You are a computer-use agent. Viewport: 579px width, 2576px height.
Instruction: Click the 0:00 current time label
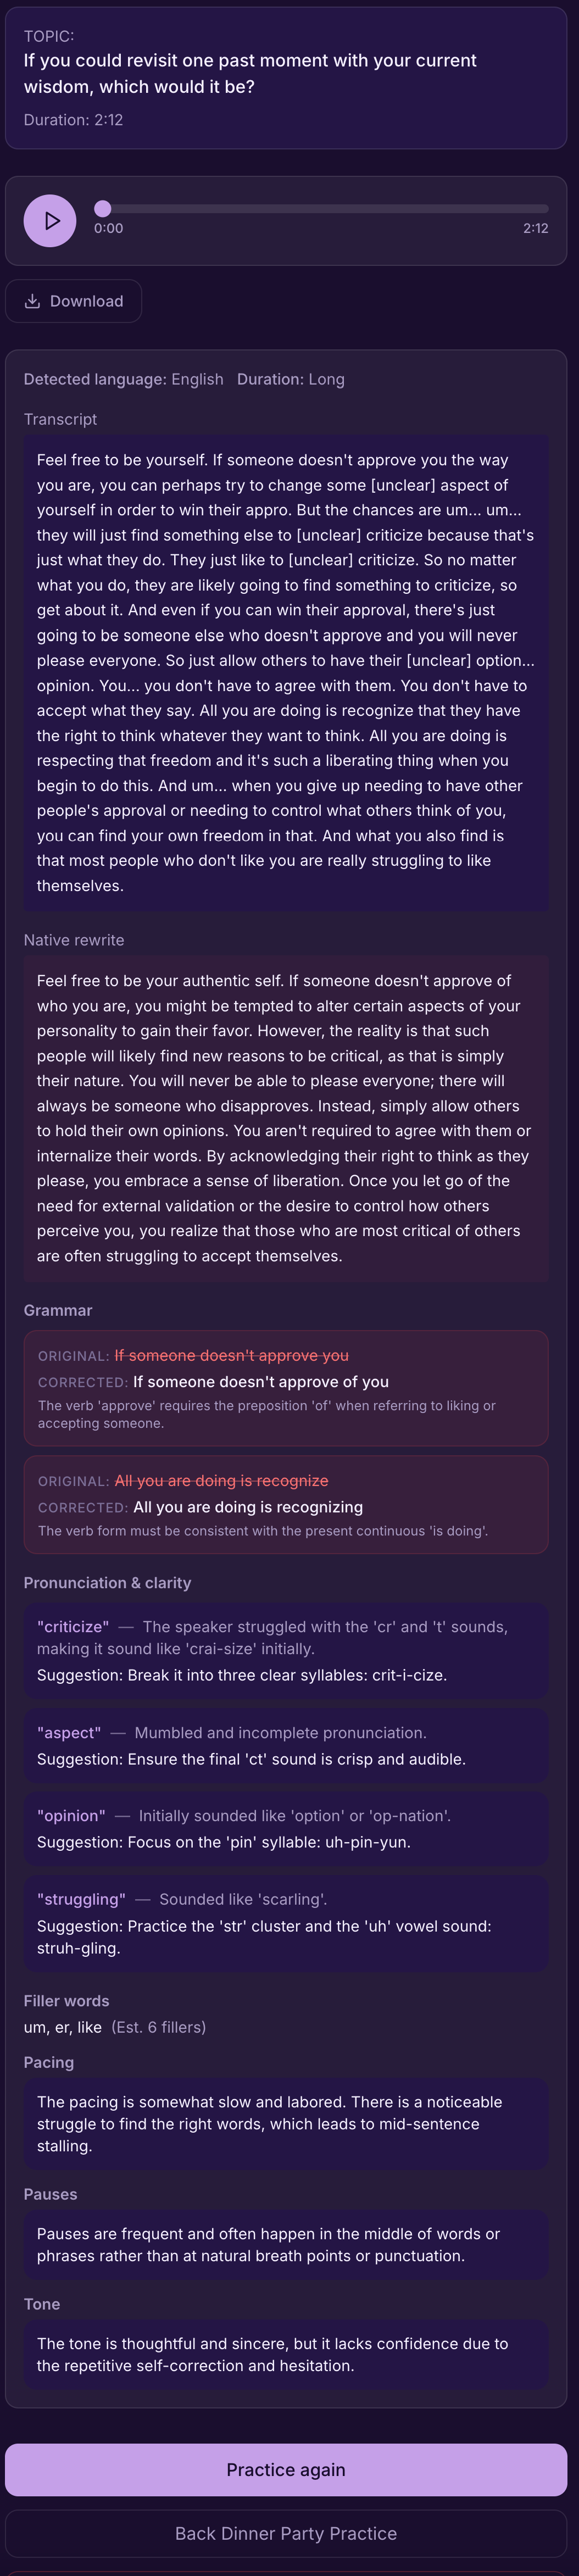click(109, 228)
